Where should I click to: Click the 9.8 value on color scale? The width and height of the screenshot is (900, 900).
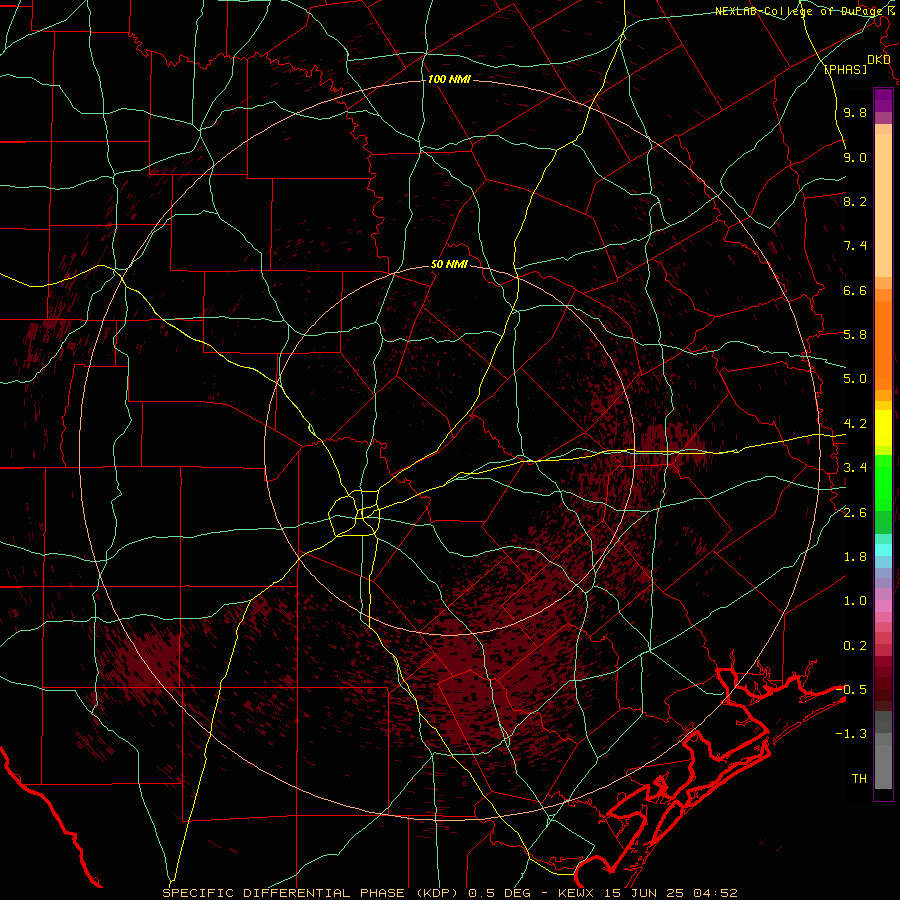855,112
